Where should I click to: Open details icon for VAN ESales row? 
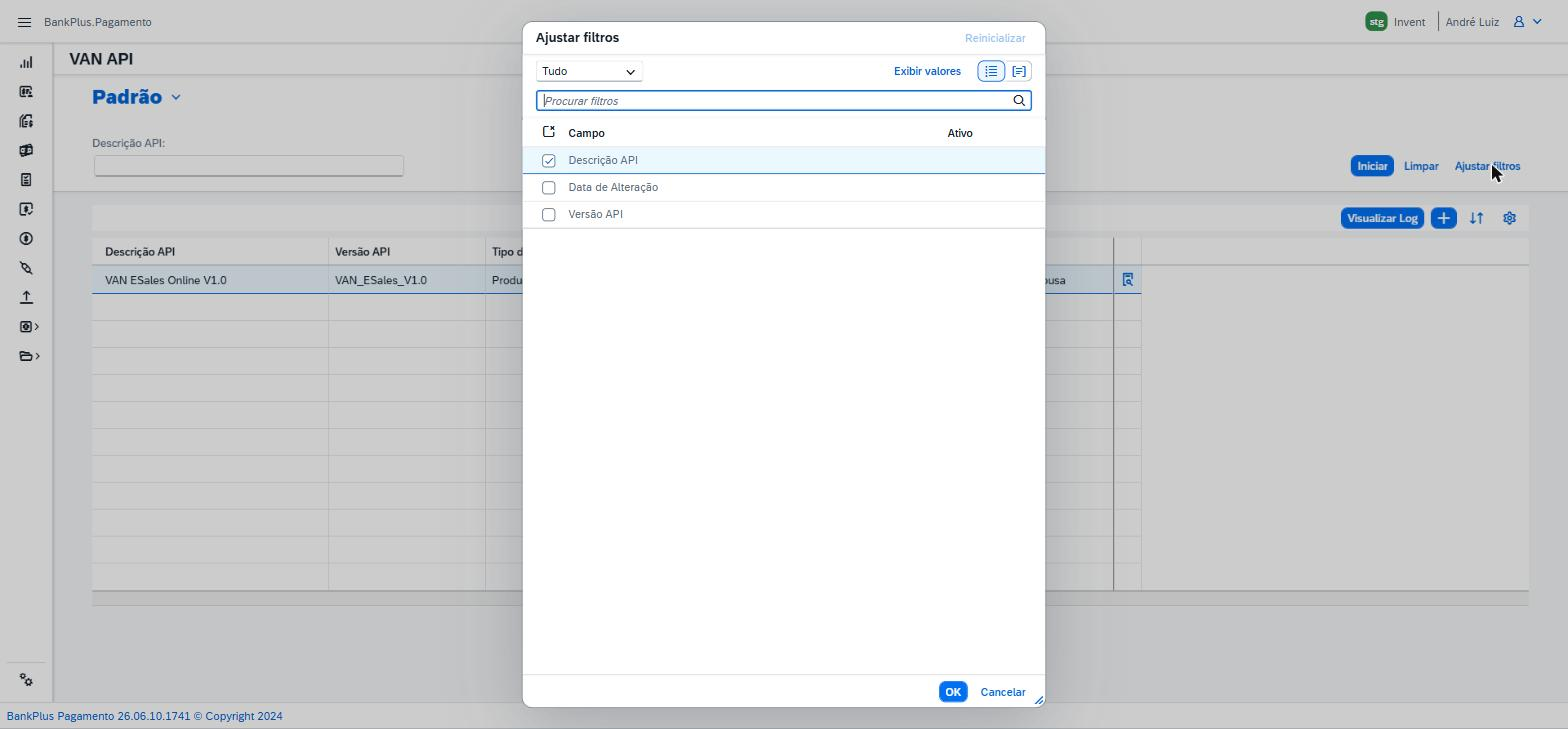[x=1127, y=280]
